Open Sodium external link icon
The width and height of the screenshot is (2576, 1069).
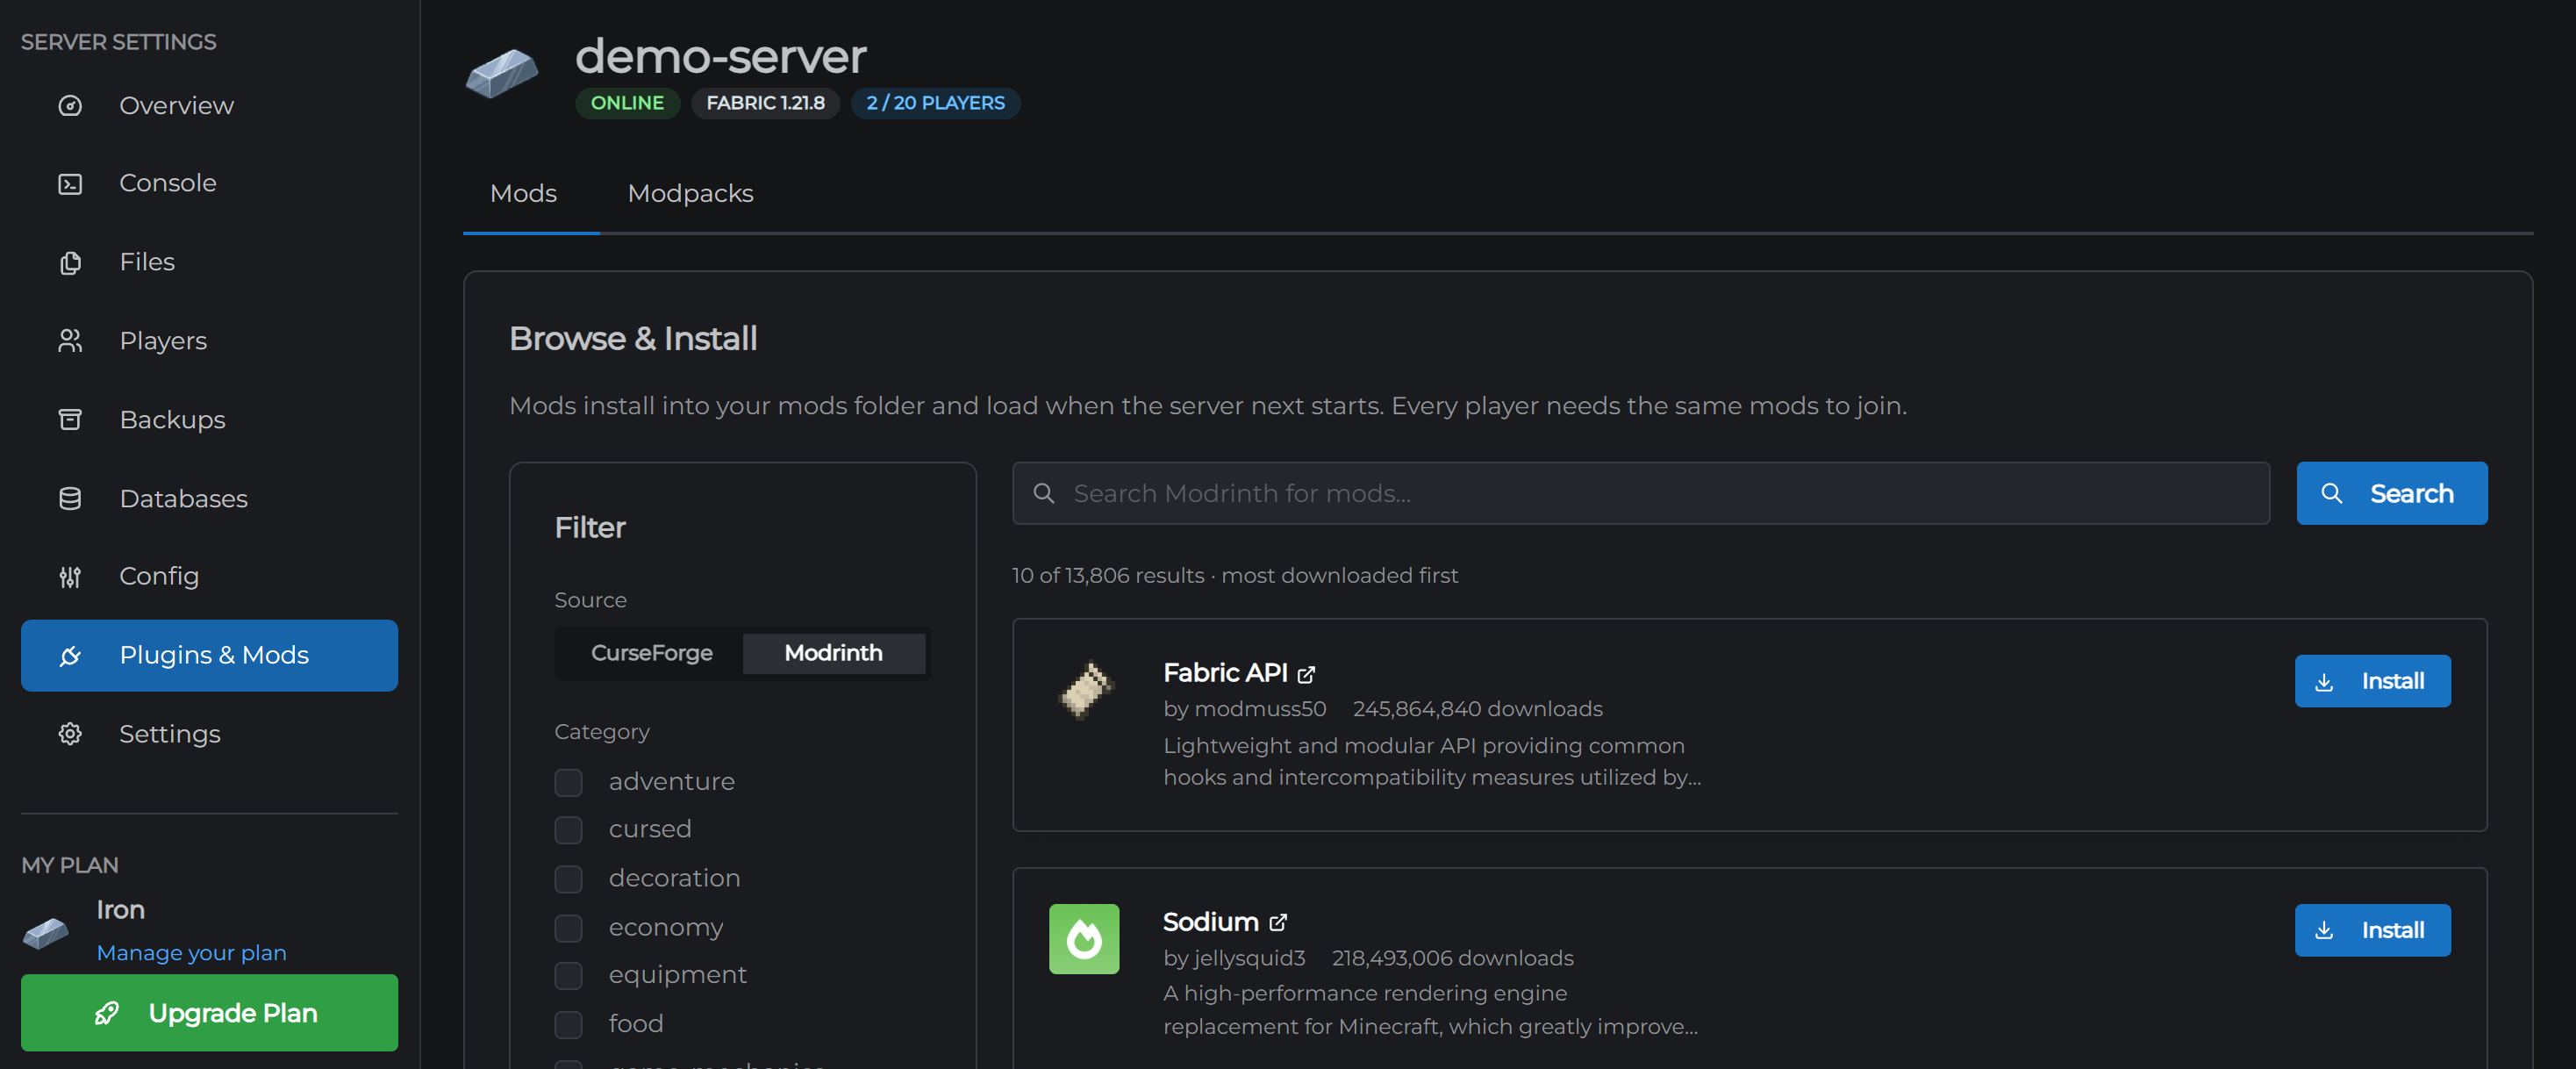(x=1278, y=922)
